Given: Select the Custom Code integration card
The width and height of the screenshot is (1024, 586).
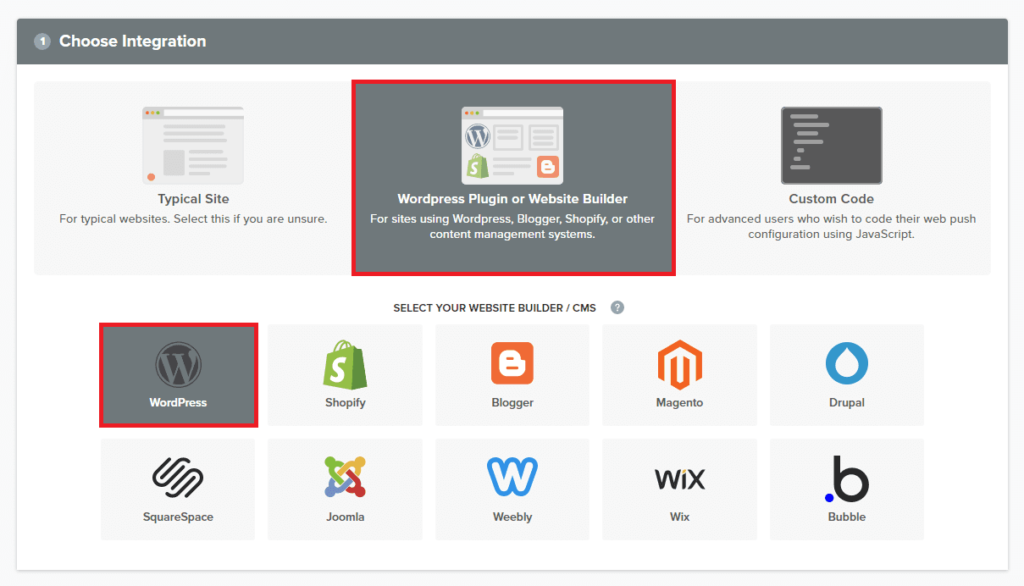Looking at the screenshot, I should coord(831,178).
